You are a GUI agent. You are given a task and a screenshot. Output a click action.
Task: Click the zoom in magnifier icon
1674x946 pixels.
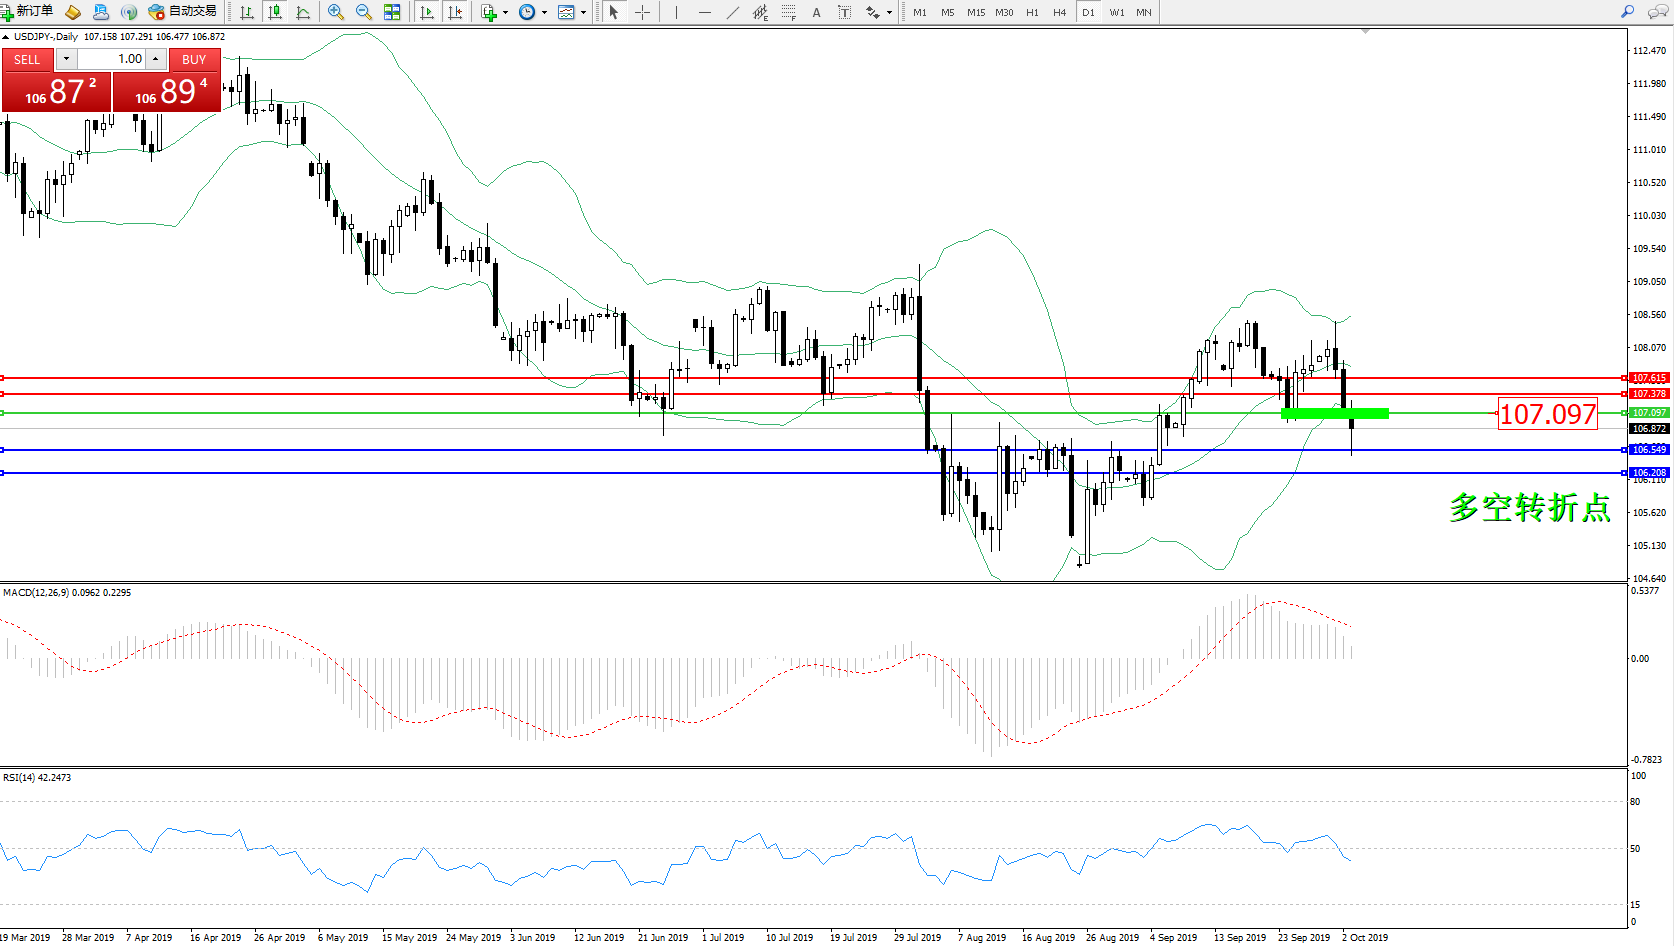pyautogui.click(x=336, y=12)
